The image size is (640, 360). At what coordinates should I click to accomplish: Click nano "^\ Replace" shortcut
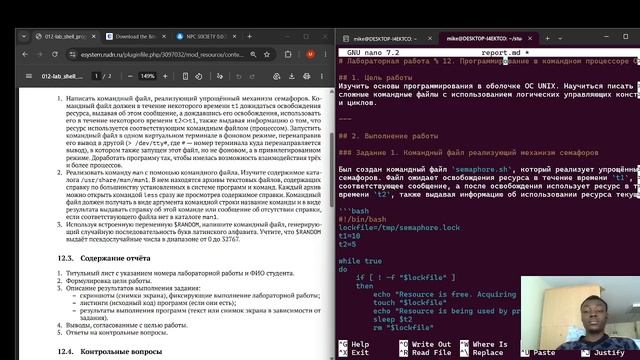click(482, 353)
